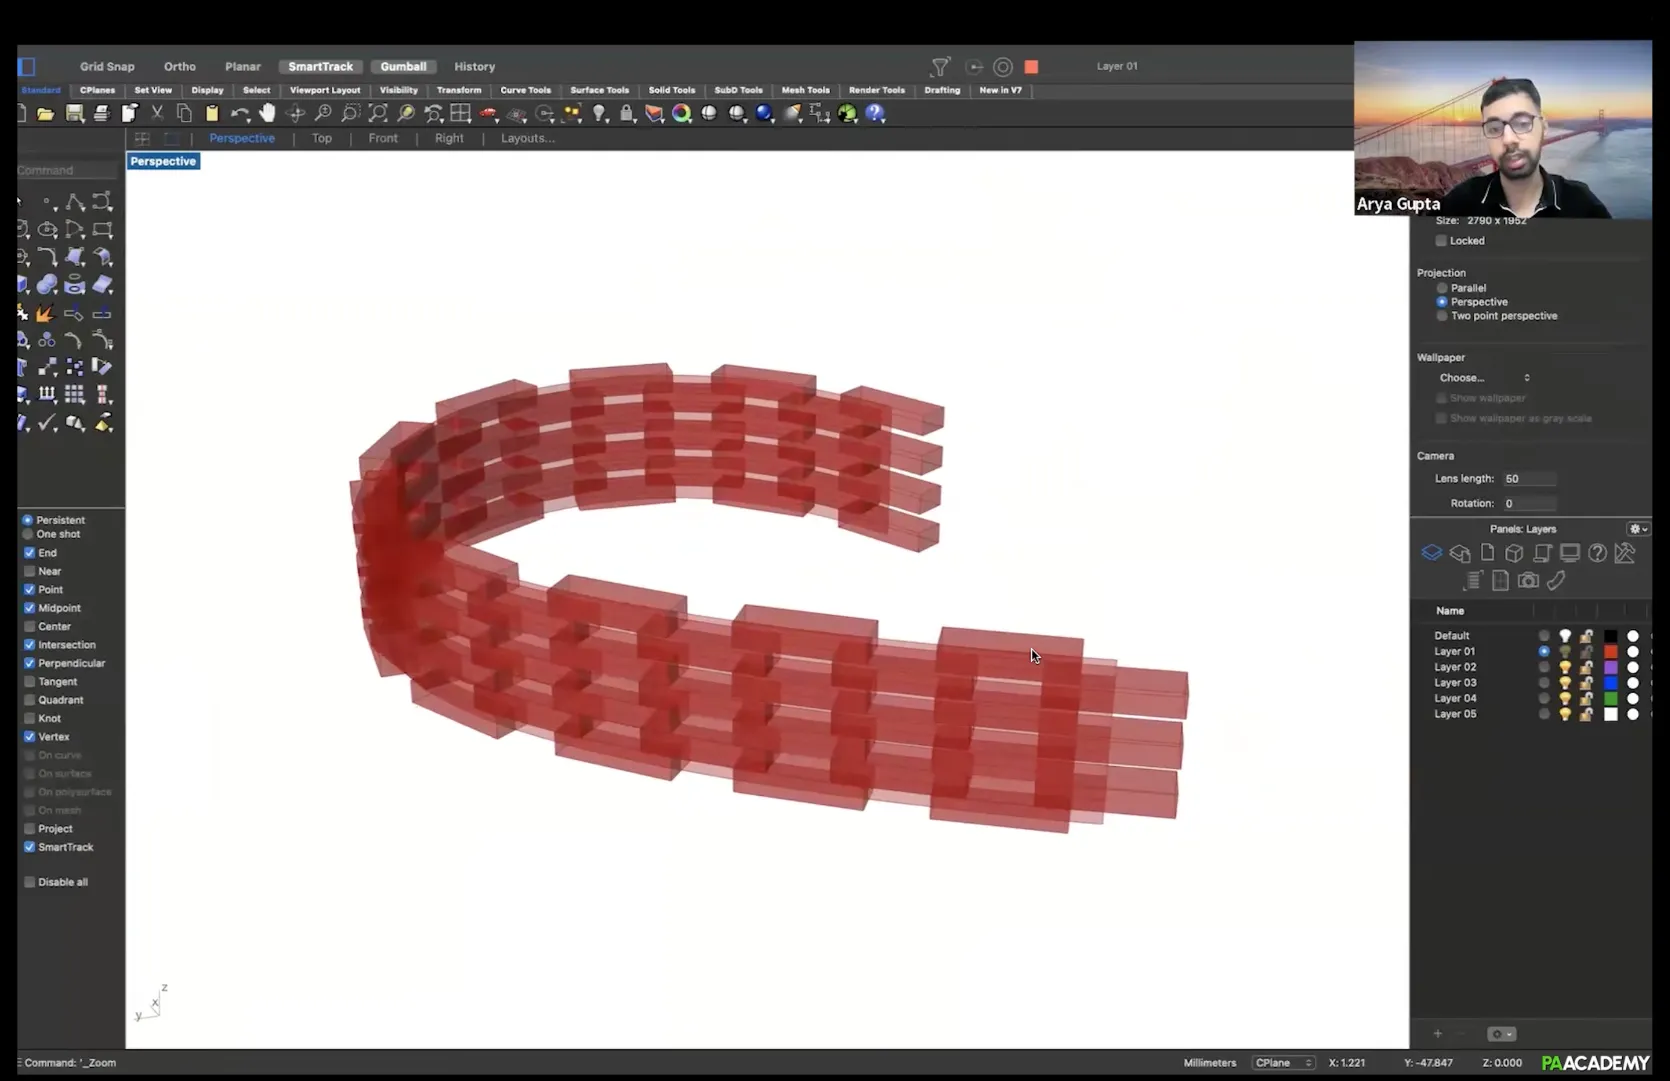Click the Grid Snap button
This screenshot has height=1081, width=1670.
107,66
